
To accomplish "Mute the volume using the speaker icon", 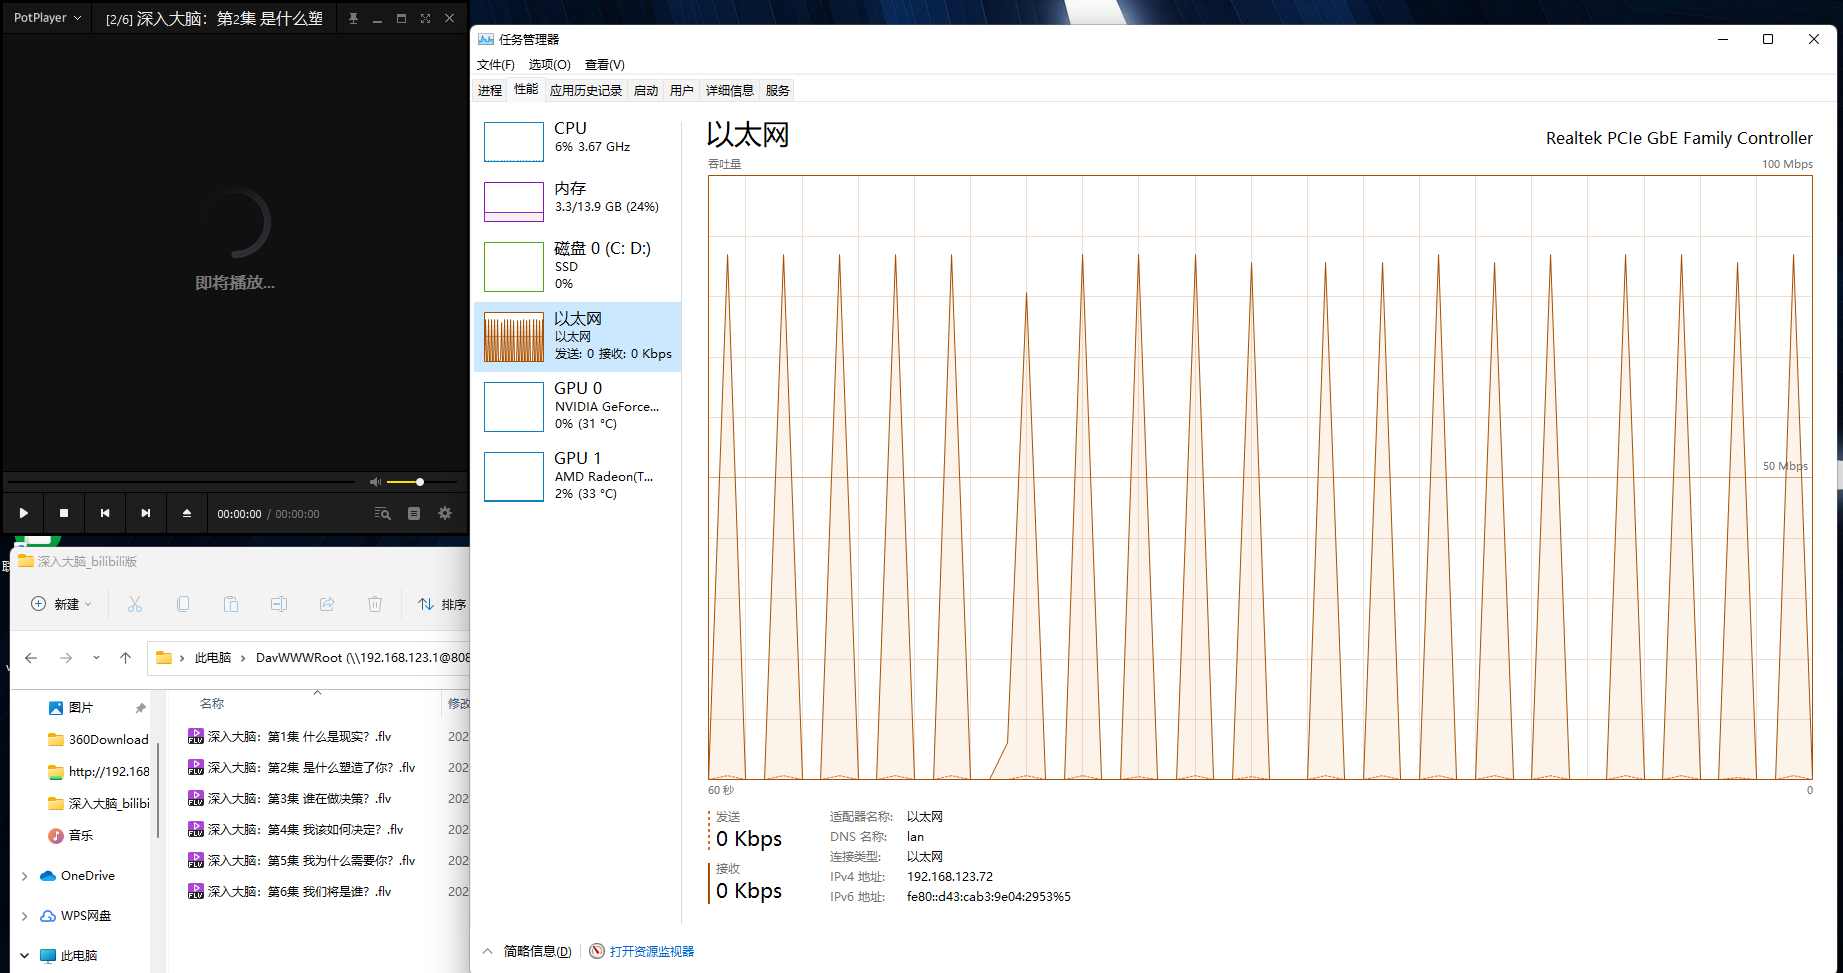I will pyautogui.click(x=375, y=481).
